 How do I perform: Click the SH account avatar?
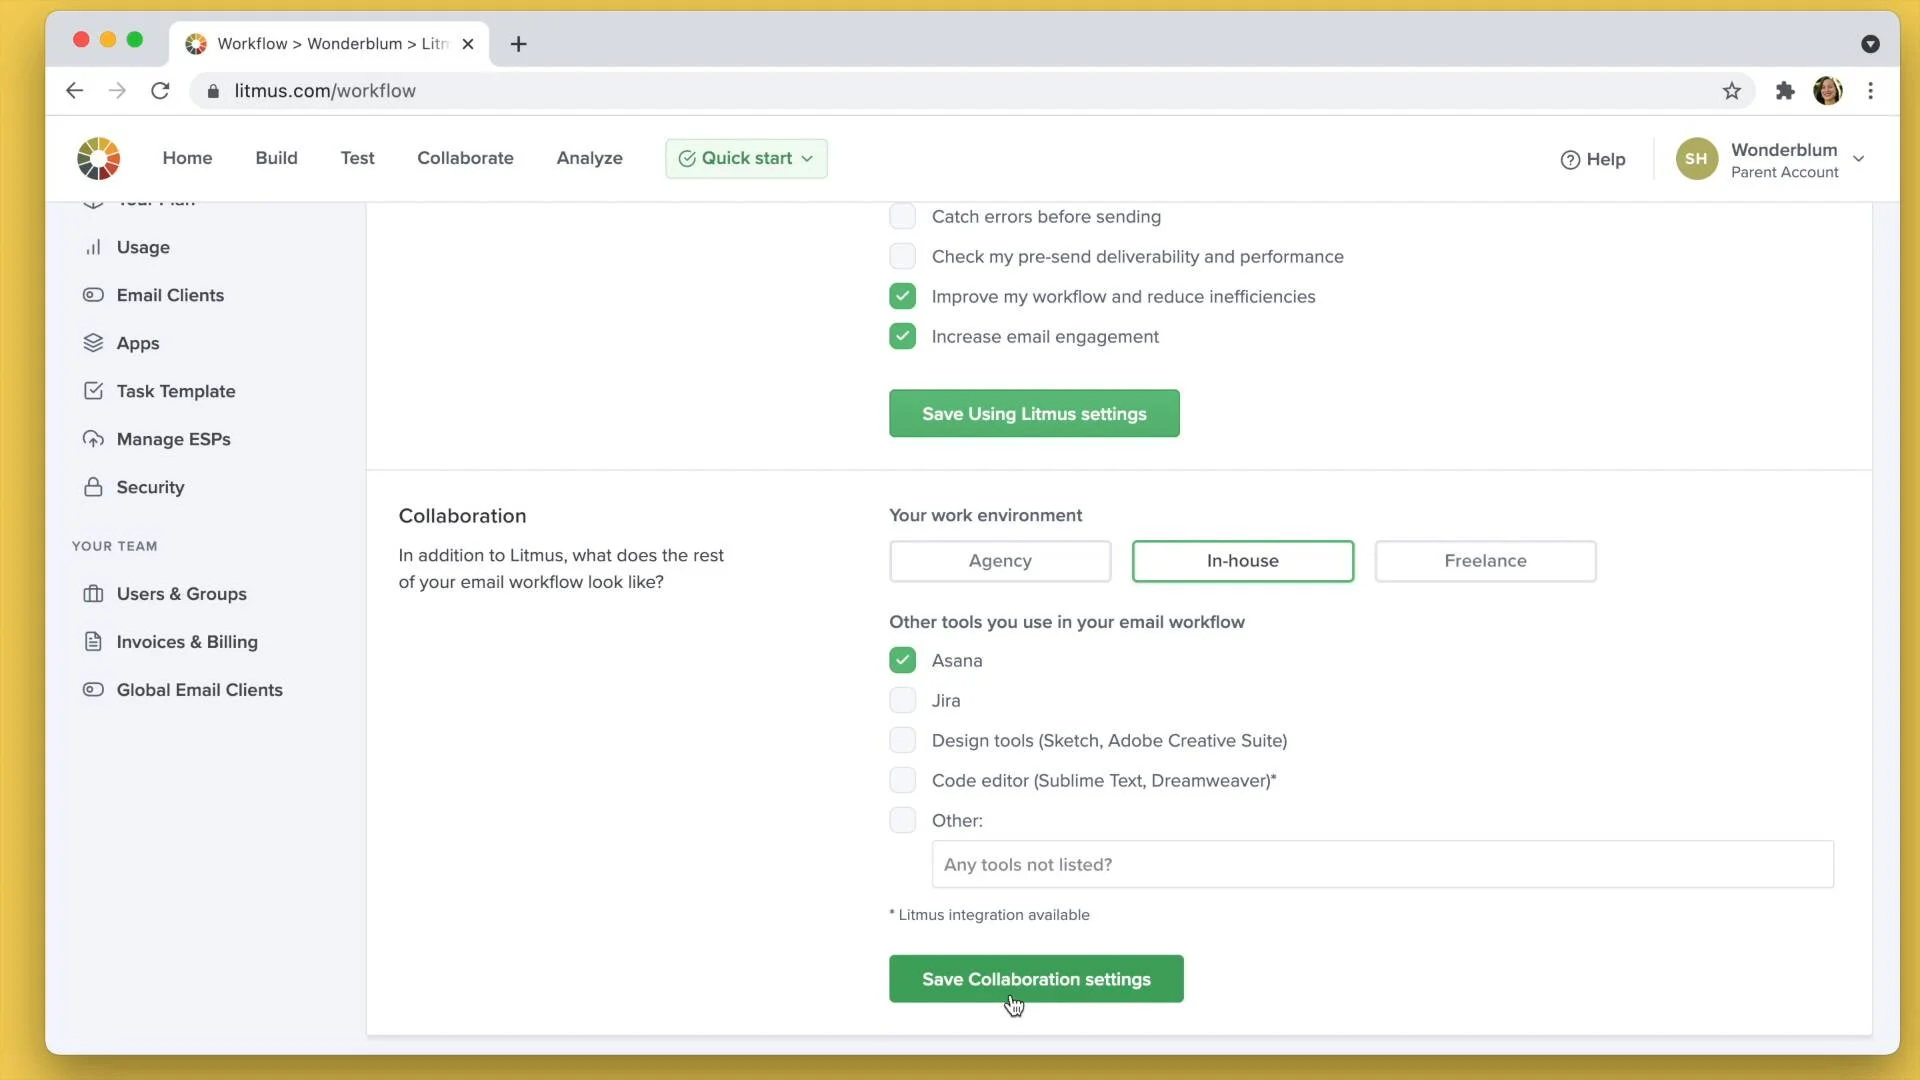[x=1696, y=159]
